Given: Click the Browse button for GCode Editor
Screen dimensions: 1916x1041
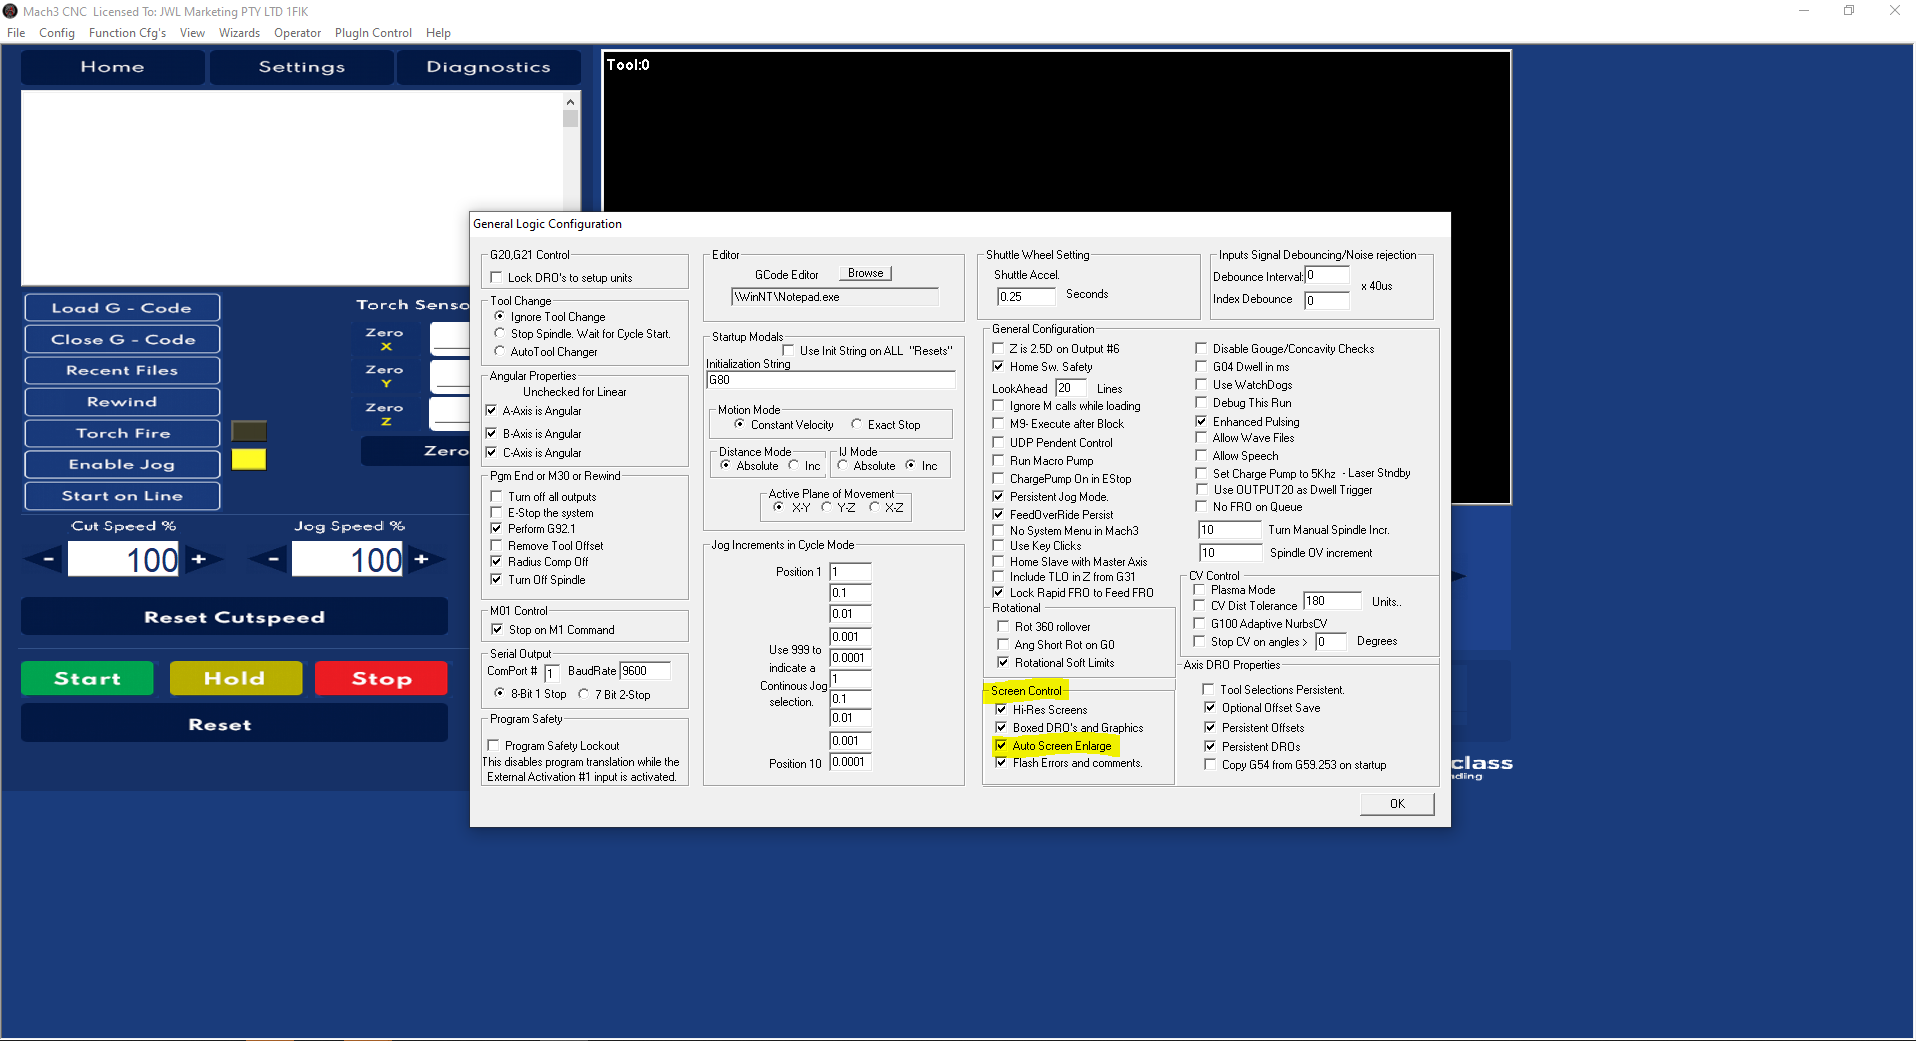Looking at the screenshot, I should [x=865, y=273].
